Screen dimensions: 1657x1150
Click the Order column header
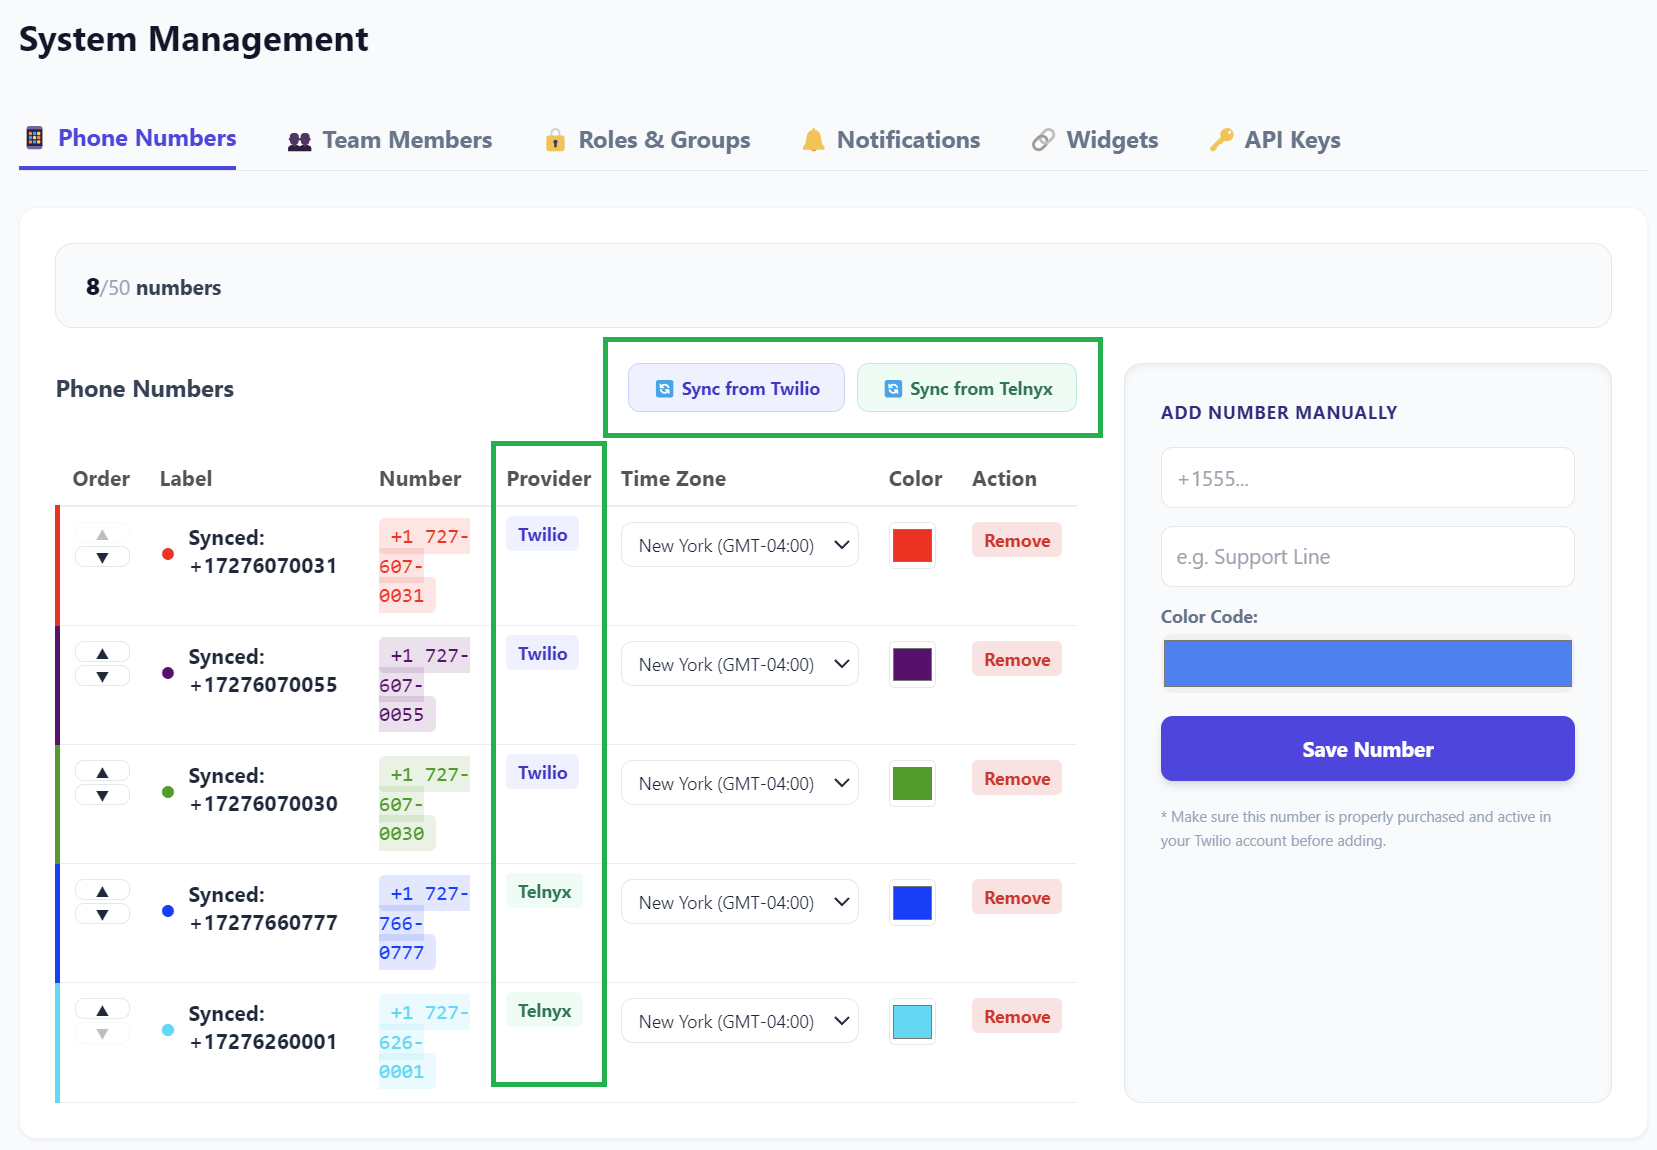[x=101, y=478]
